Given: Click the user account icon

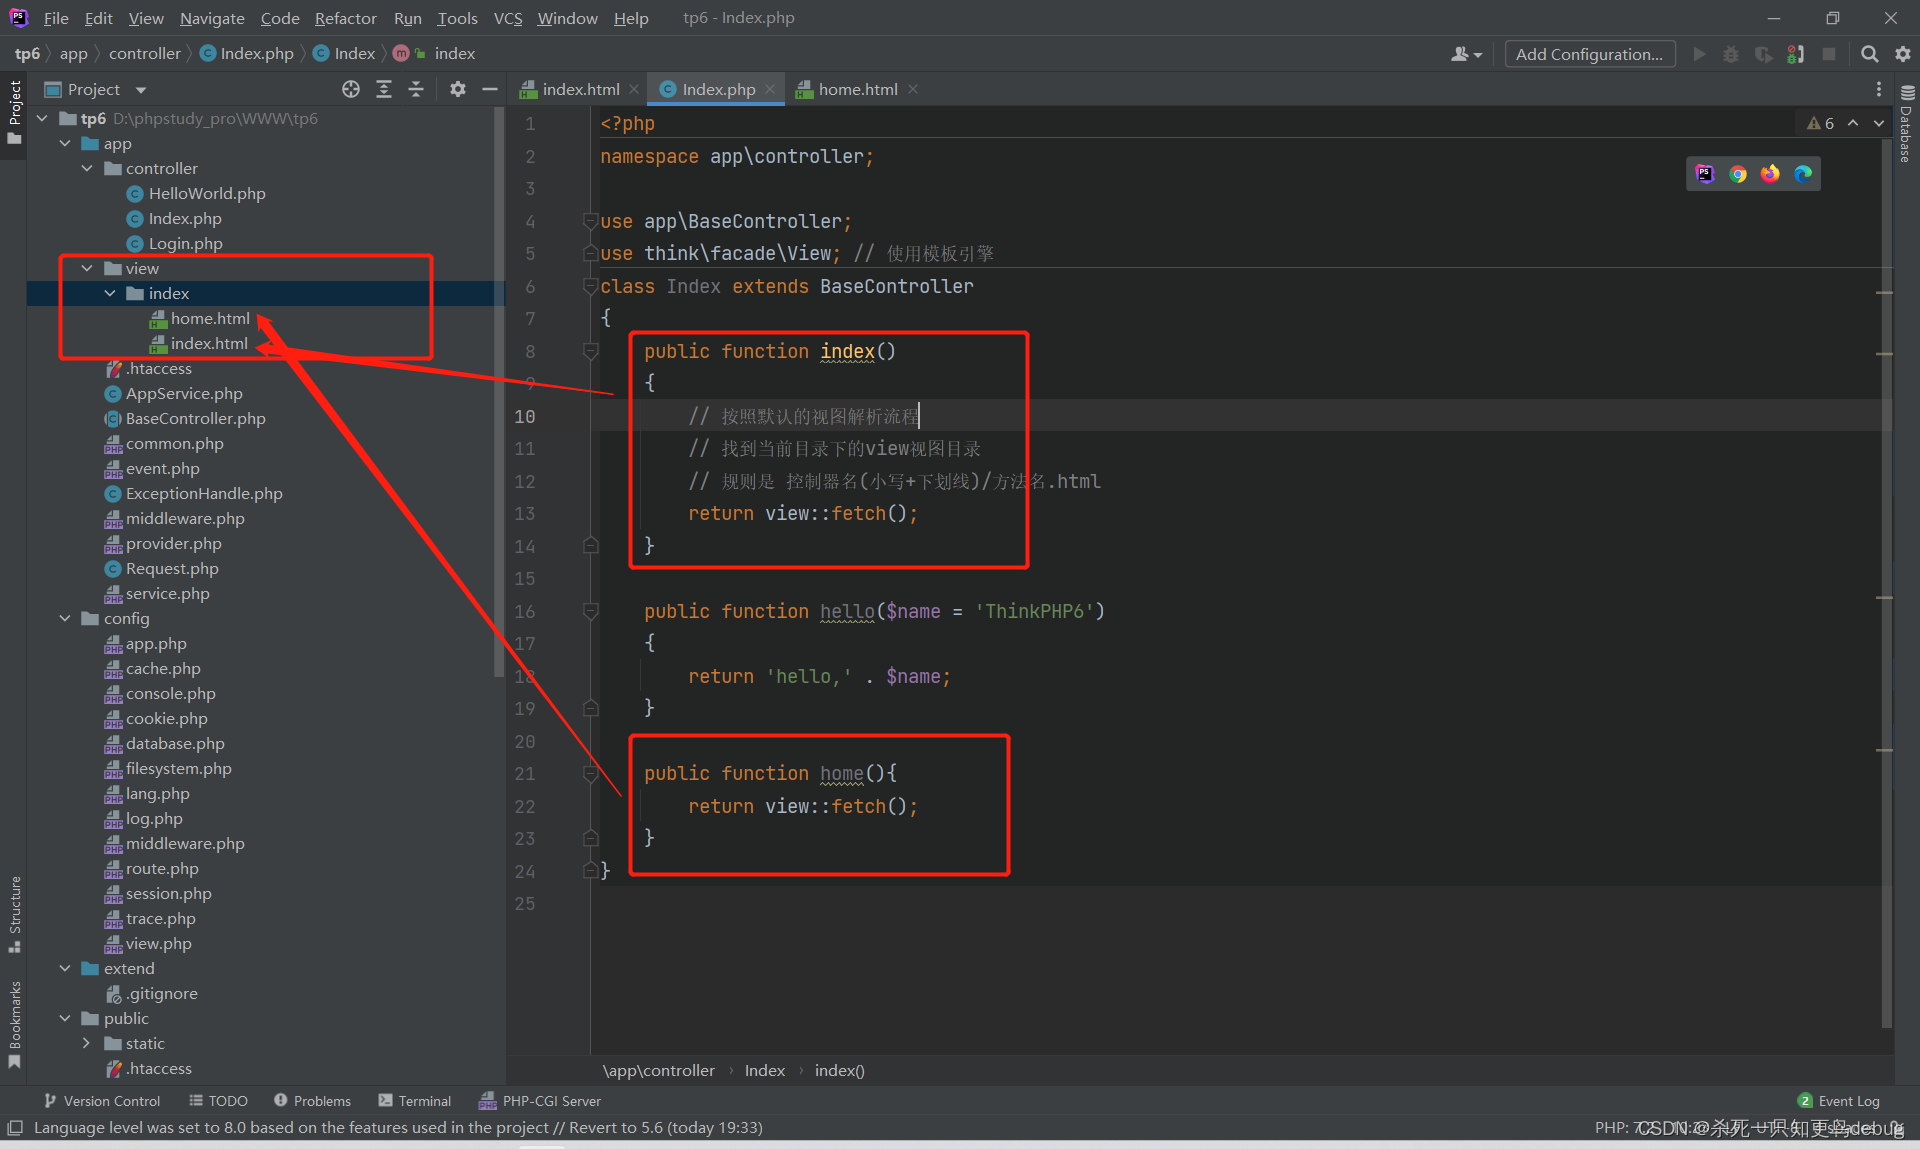Looking at the screenshot, I should pos(1466,54).
